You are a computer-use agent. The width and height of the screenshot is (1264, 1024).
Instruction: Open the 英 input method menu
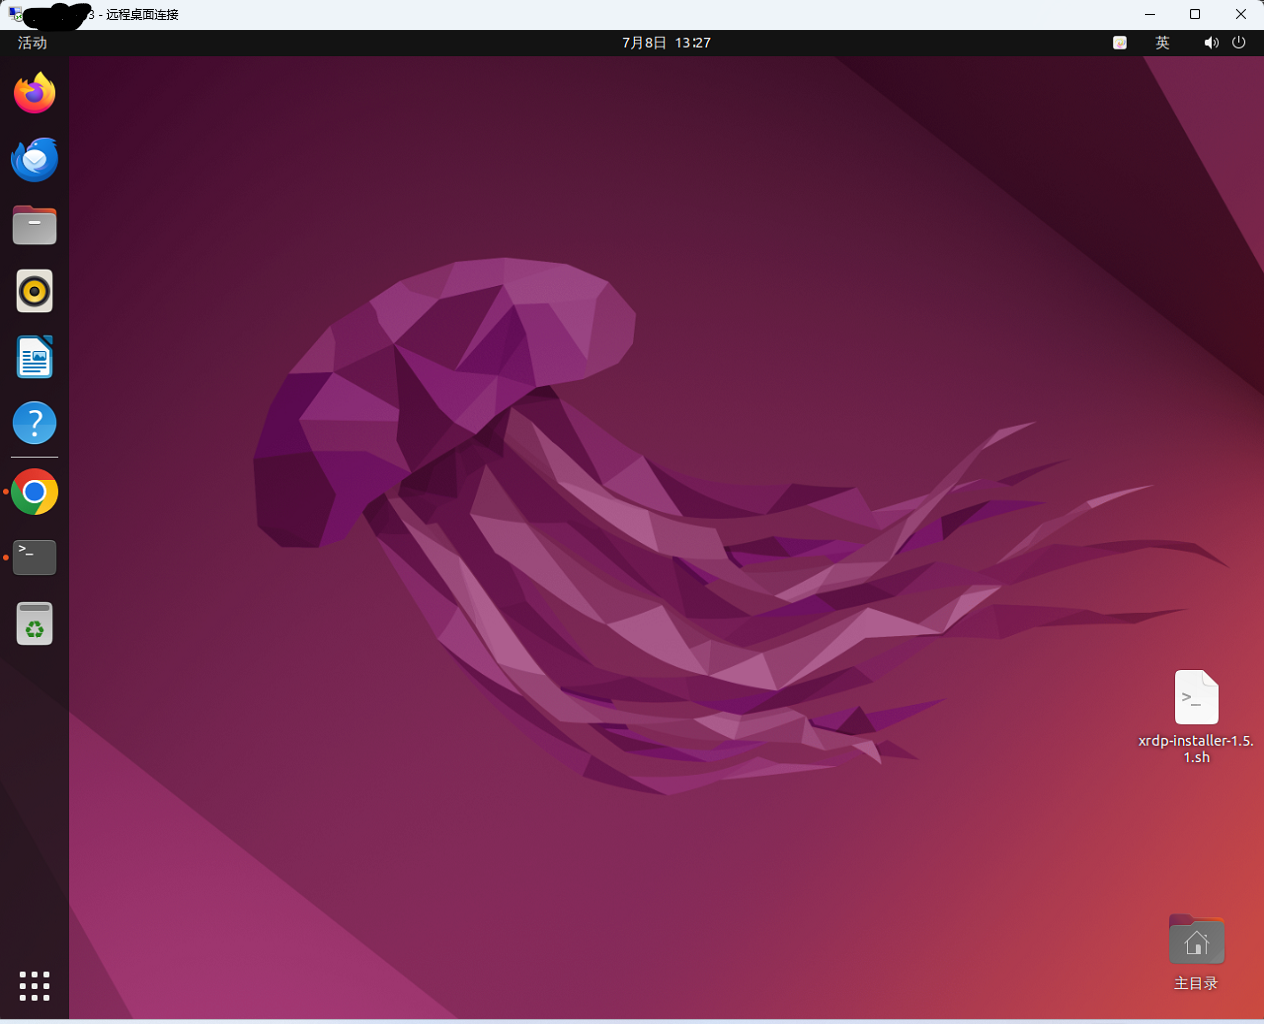pos(1162,43)
